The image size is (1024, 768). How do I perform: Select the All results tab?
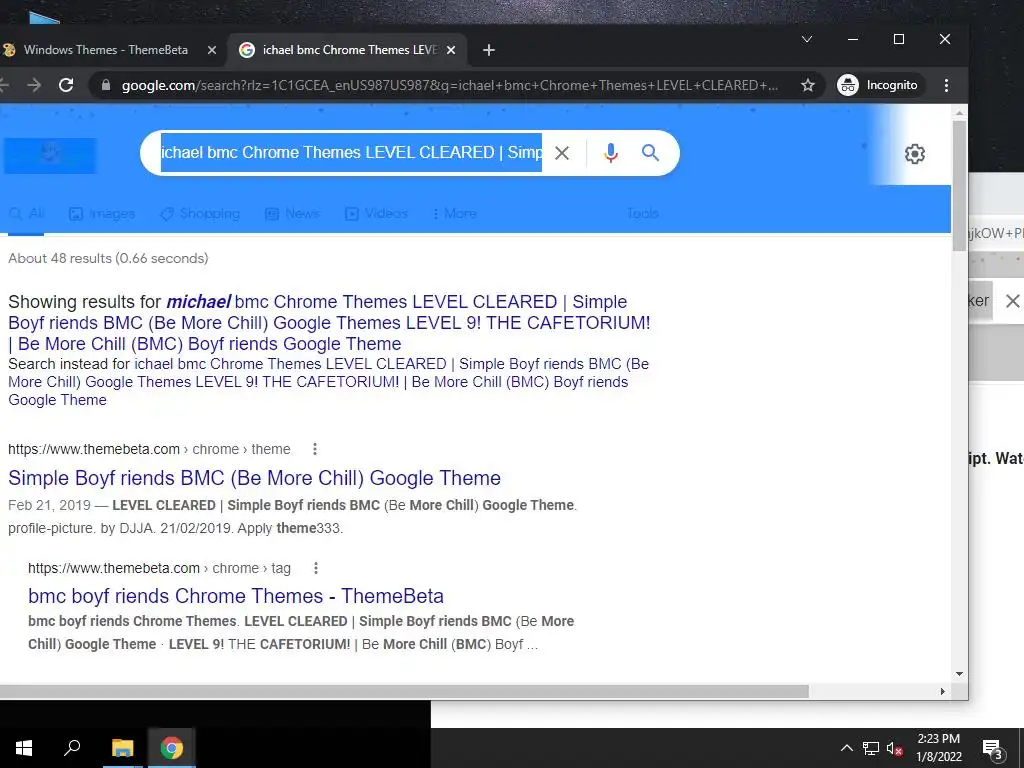pos(27,214)
